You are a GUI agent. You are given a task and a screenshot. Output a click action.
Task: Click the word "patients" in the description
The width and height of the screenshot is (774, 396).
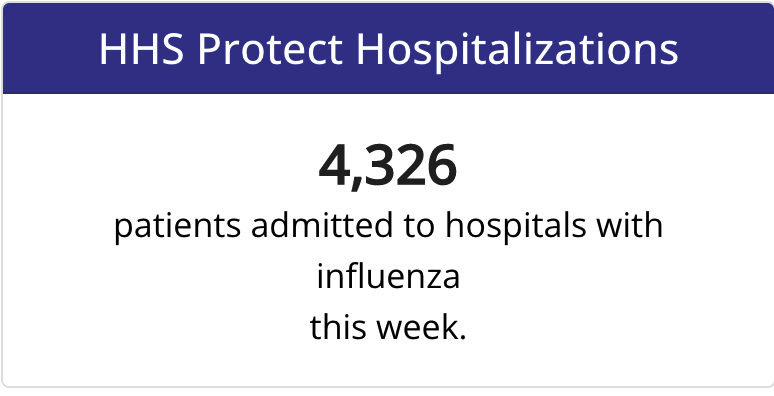pos(178,227)
